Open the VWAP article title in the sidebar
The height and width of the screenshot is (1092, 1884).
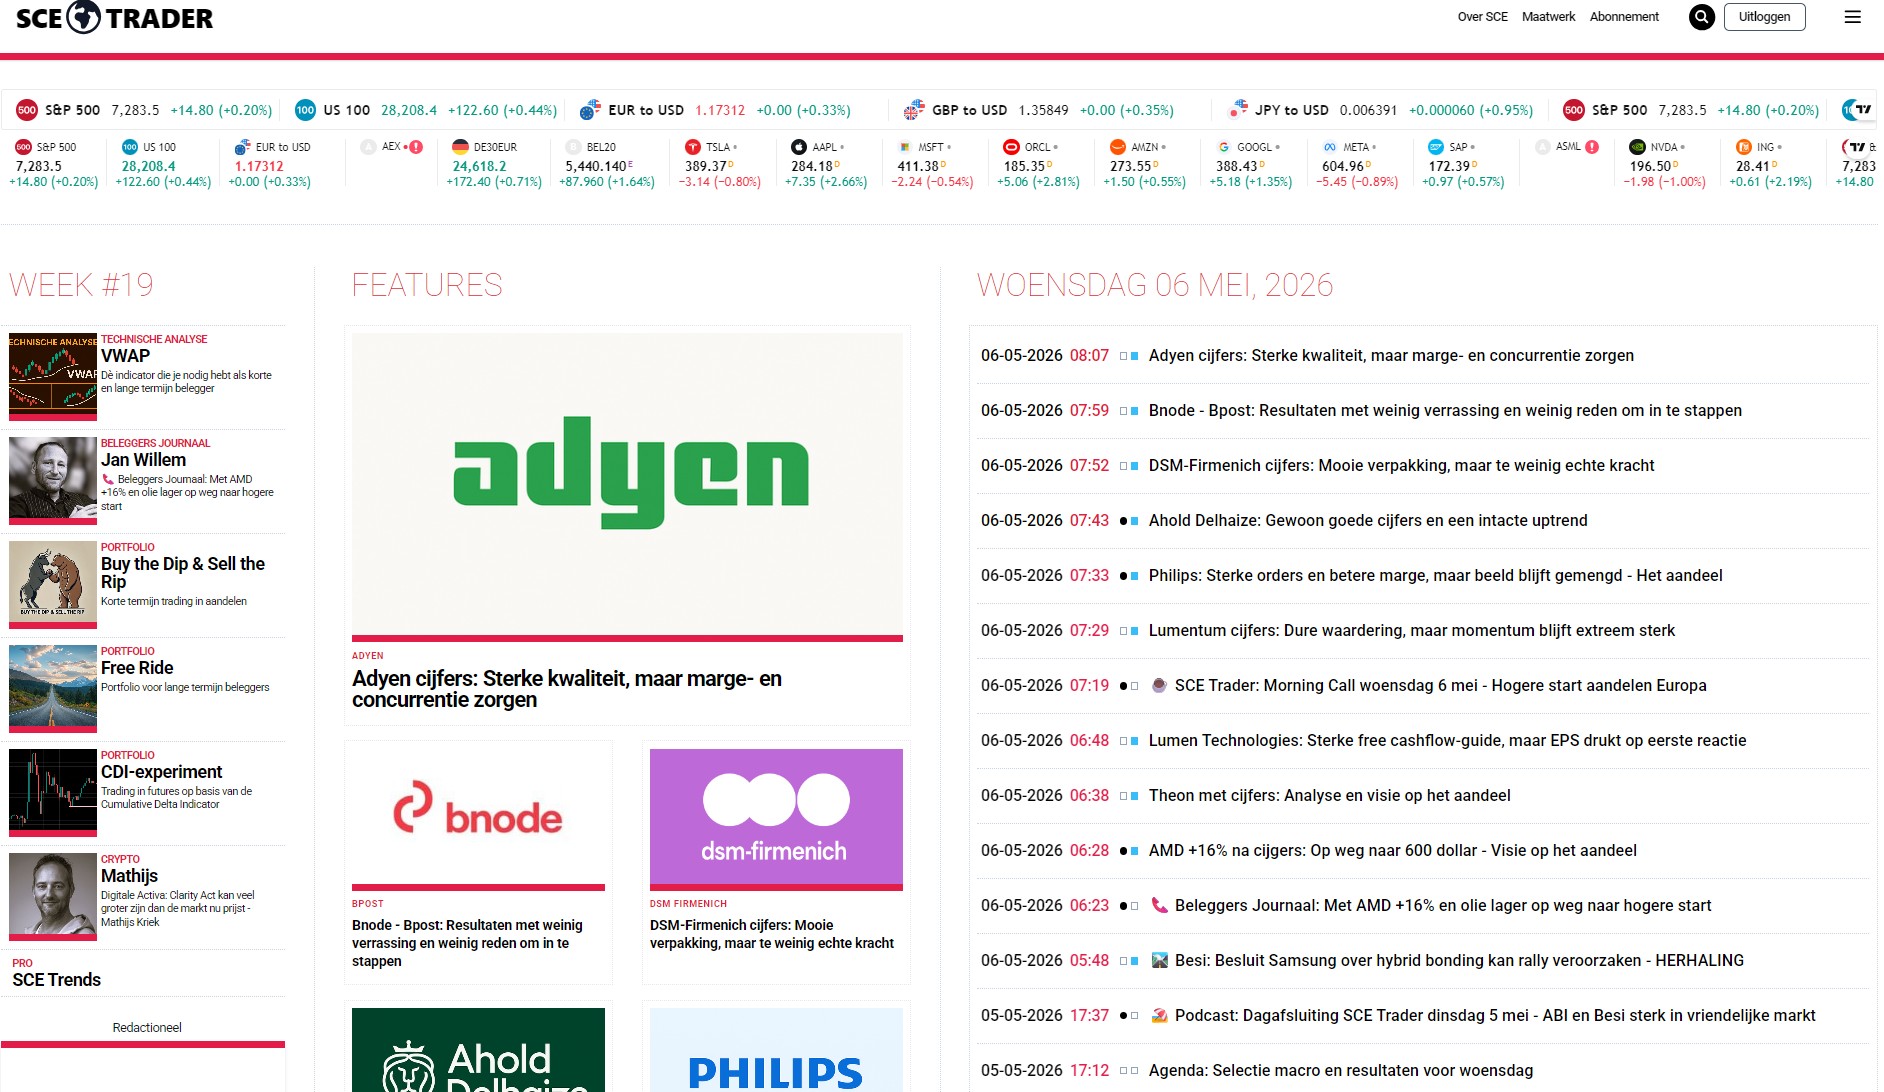126,356
